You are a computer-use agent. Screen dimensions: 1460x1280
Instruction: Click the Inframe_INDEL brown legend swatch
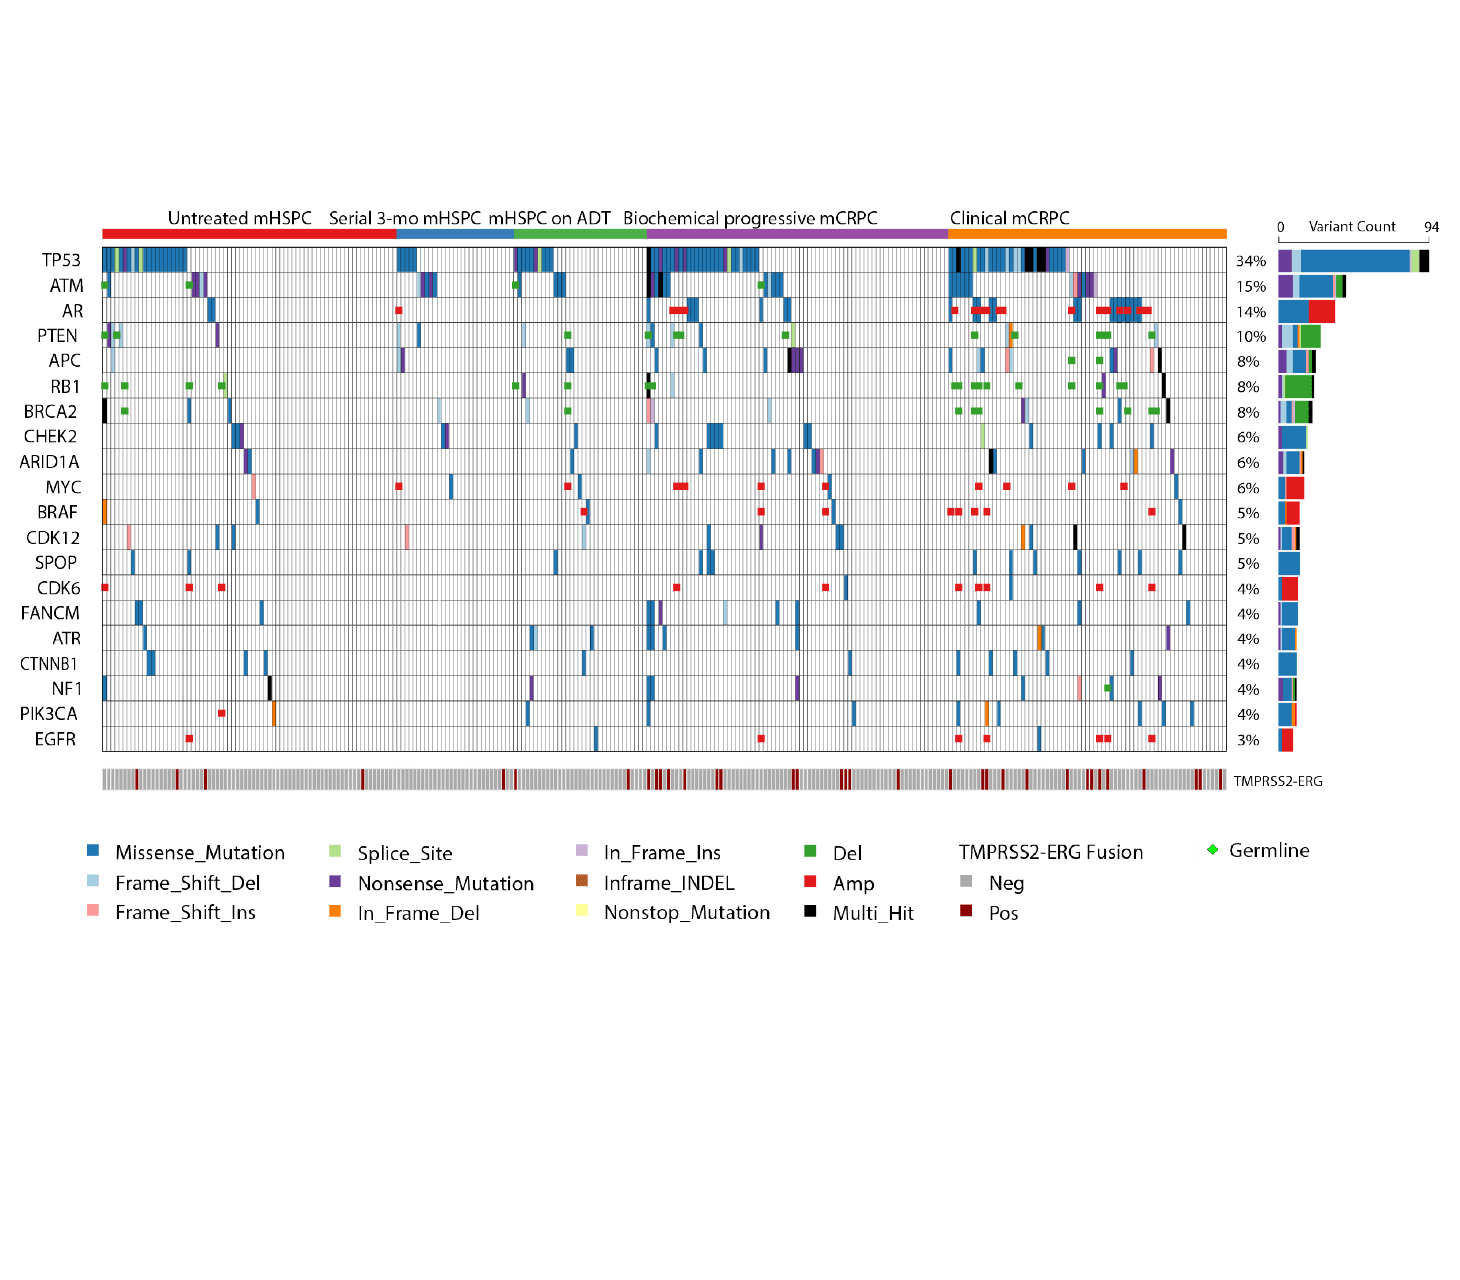582,880
